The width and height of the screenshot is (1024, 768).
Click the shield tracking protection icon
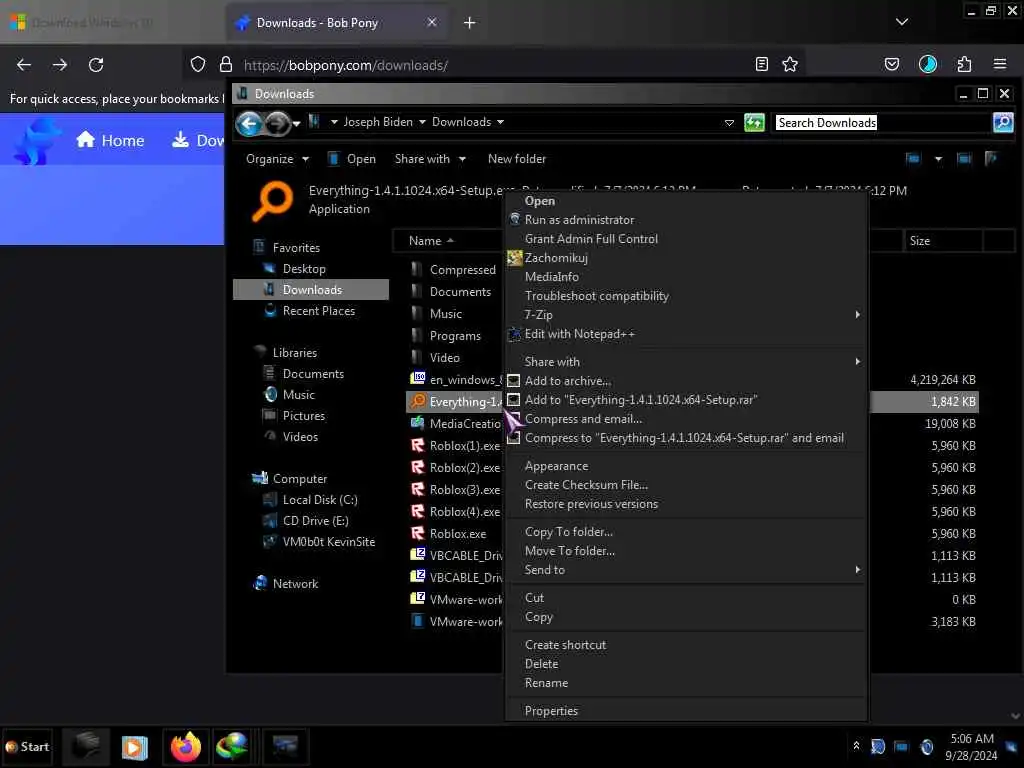198,65
